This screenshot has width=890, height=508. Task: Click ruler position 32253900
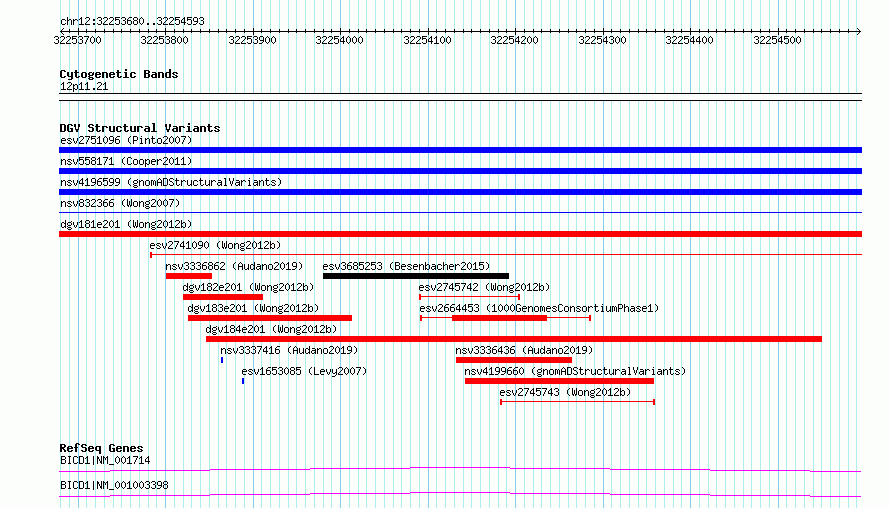click(253, 40)
